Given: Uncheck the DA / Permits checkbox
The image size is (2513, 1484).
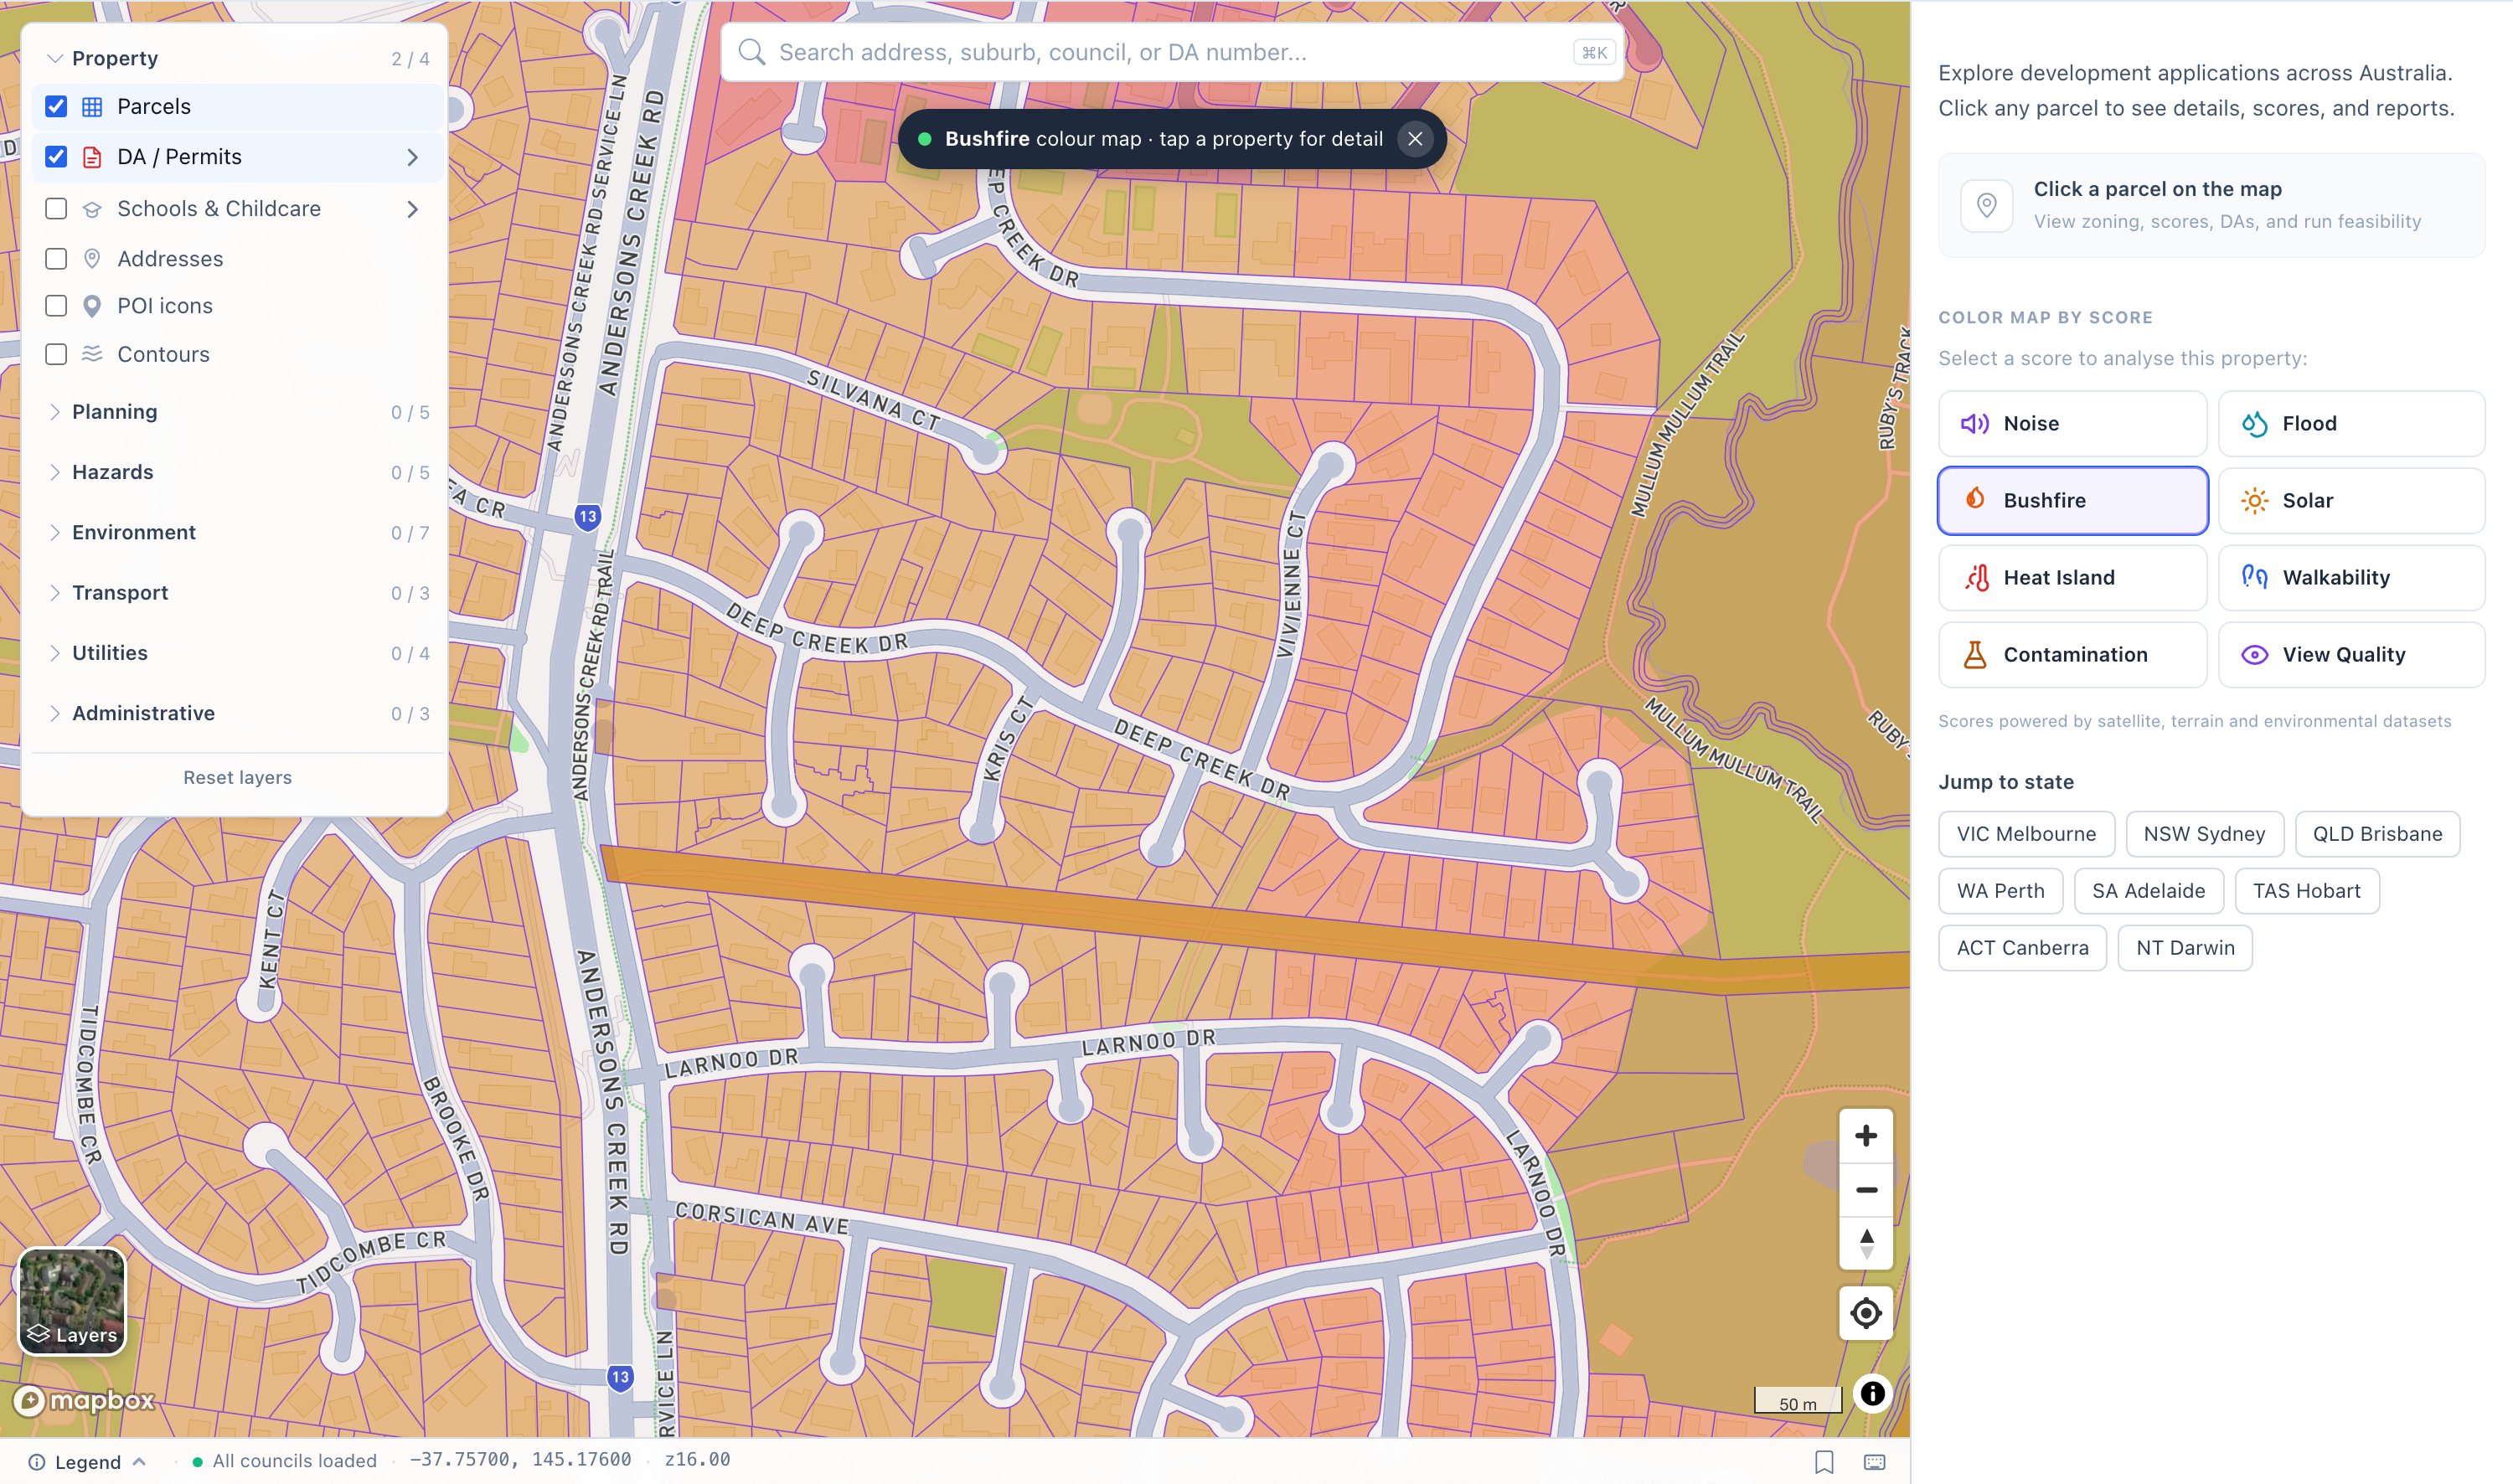Looking at the screenshot, I should click(x=56, y=157).
